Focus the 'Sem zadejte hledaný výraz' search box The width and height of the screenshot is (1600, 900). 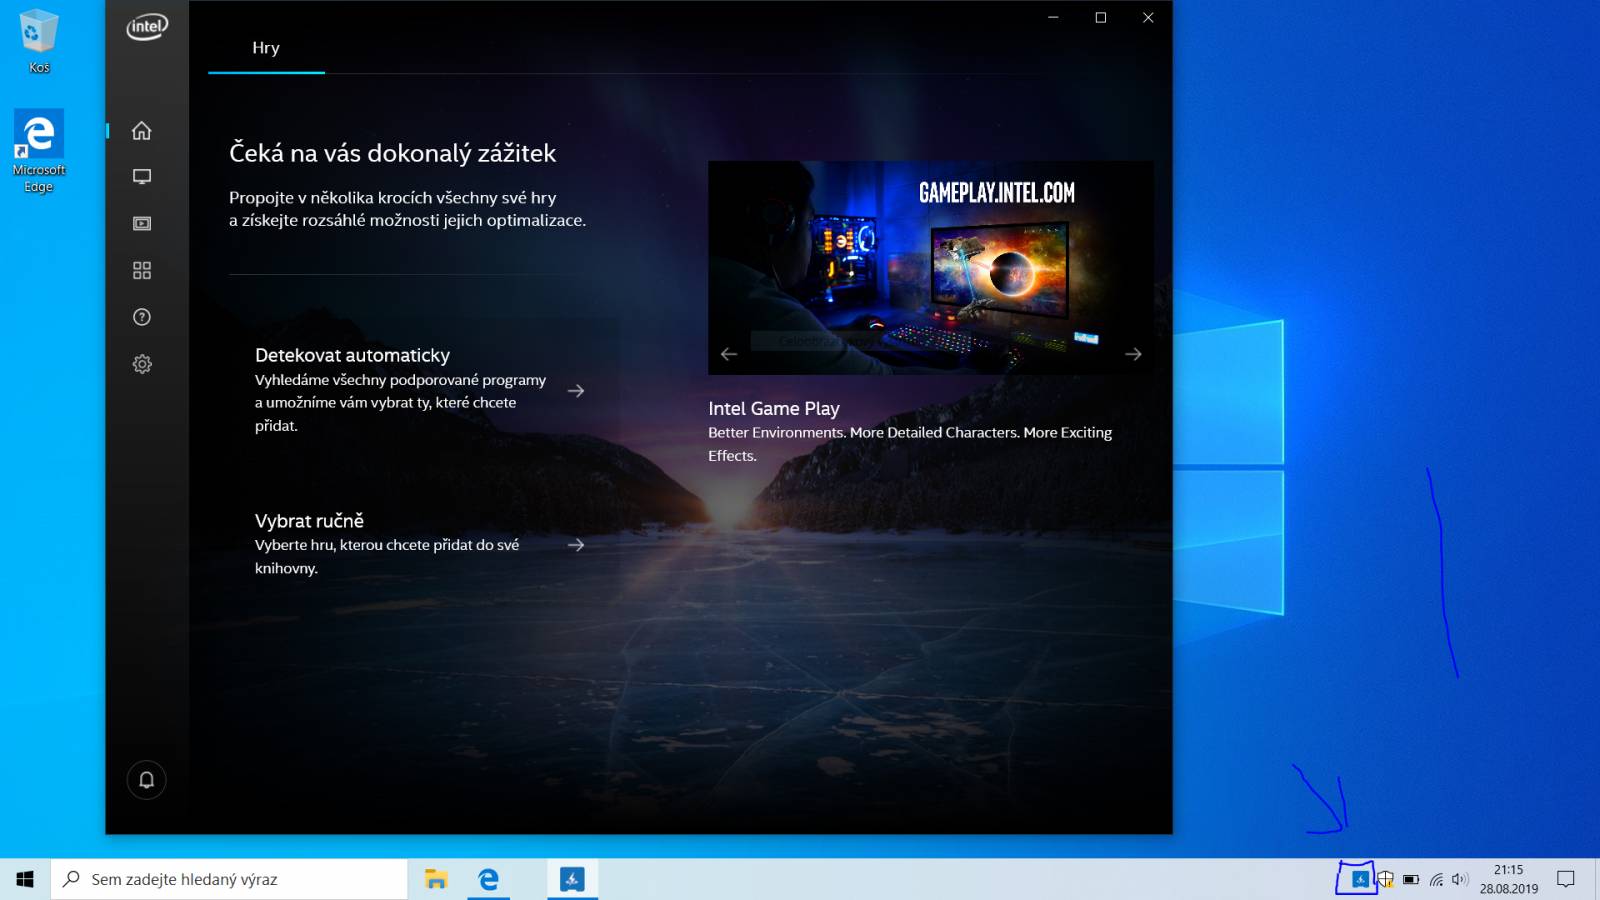click(x=229, y=879)
